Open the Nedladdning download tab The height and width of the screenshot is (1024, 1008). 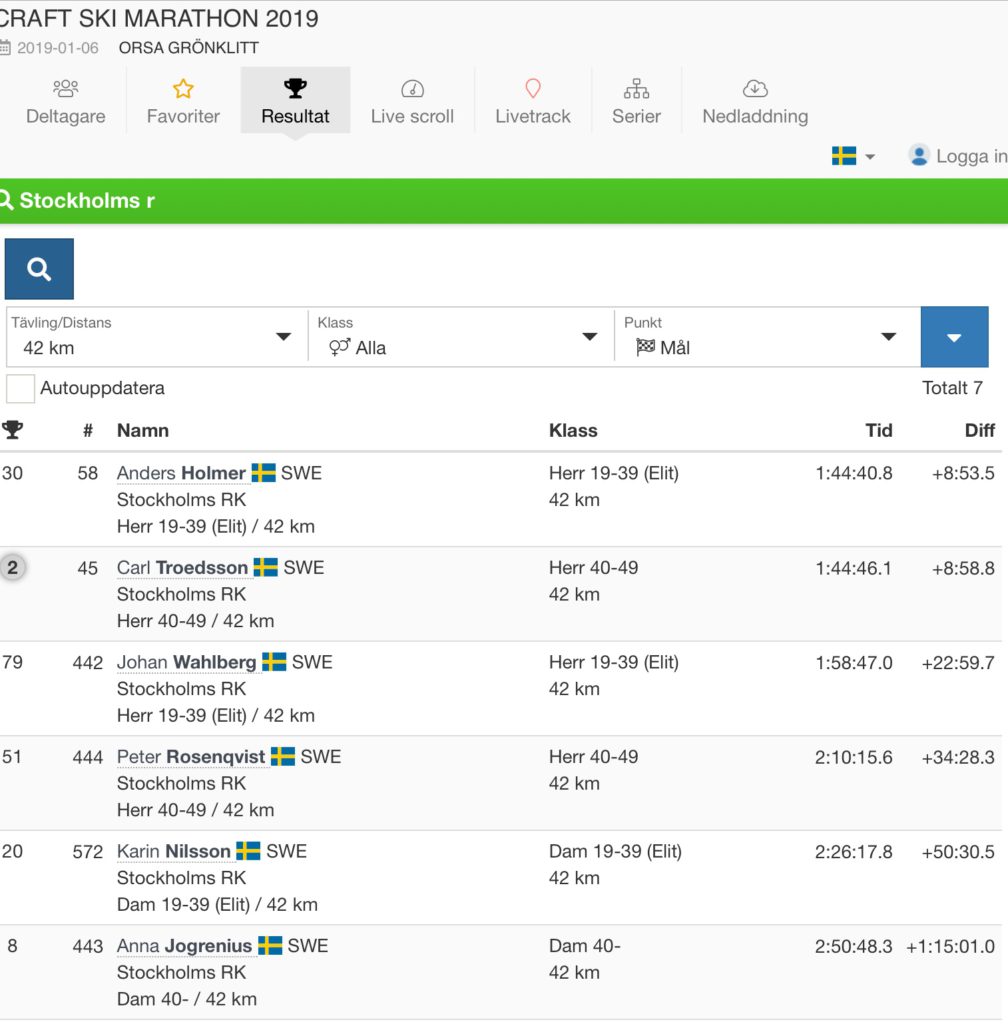(755, 101)
